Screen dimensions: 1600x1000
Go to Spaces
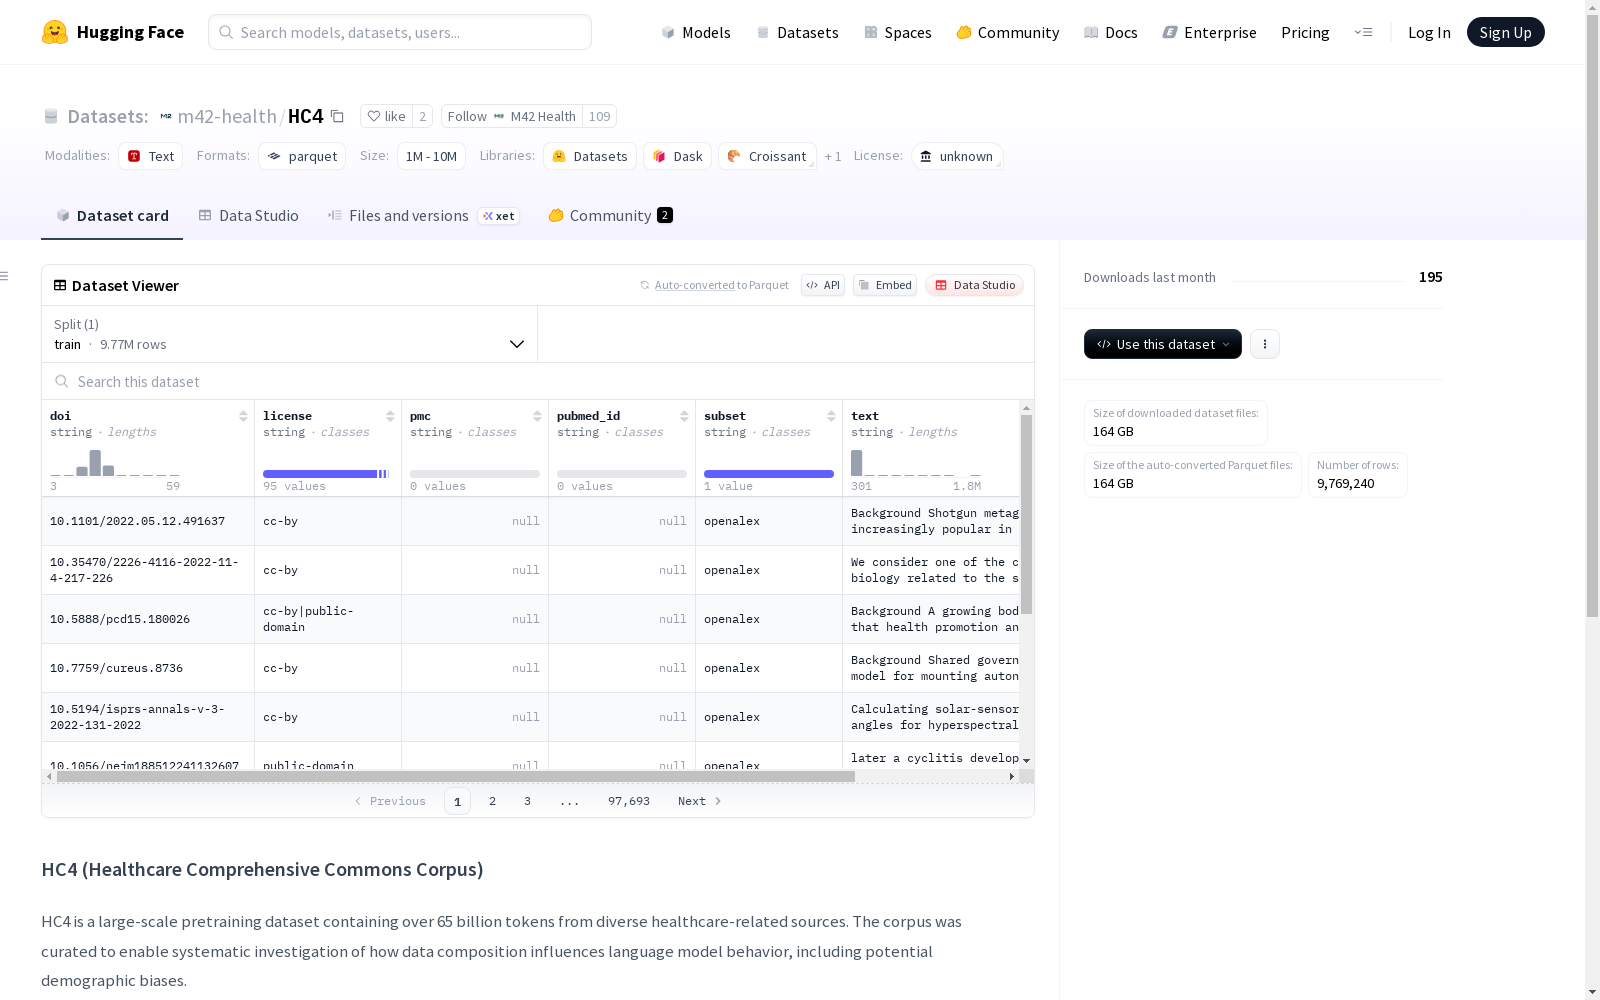coord(897,32)
